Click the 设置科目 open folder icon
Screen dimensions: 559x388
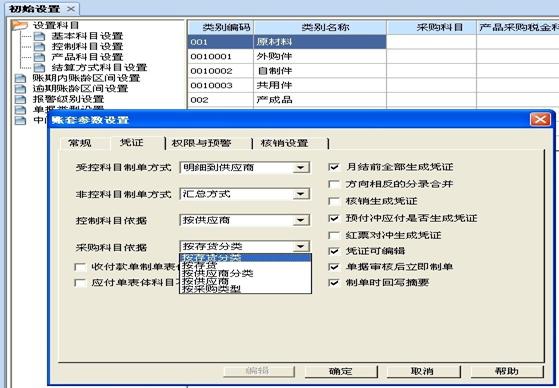pos(19,25)
